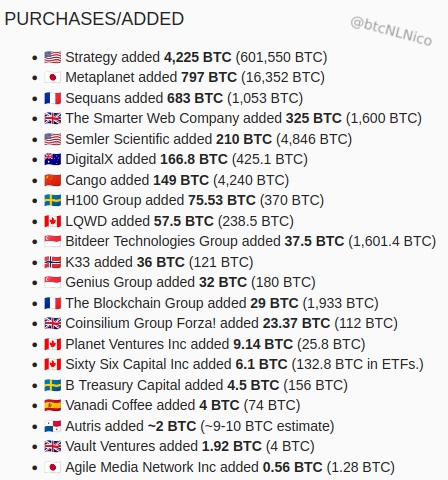
Task: Click the Spanish flag beside Vanadi Coffee
Action: (53, 405)
